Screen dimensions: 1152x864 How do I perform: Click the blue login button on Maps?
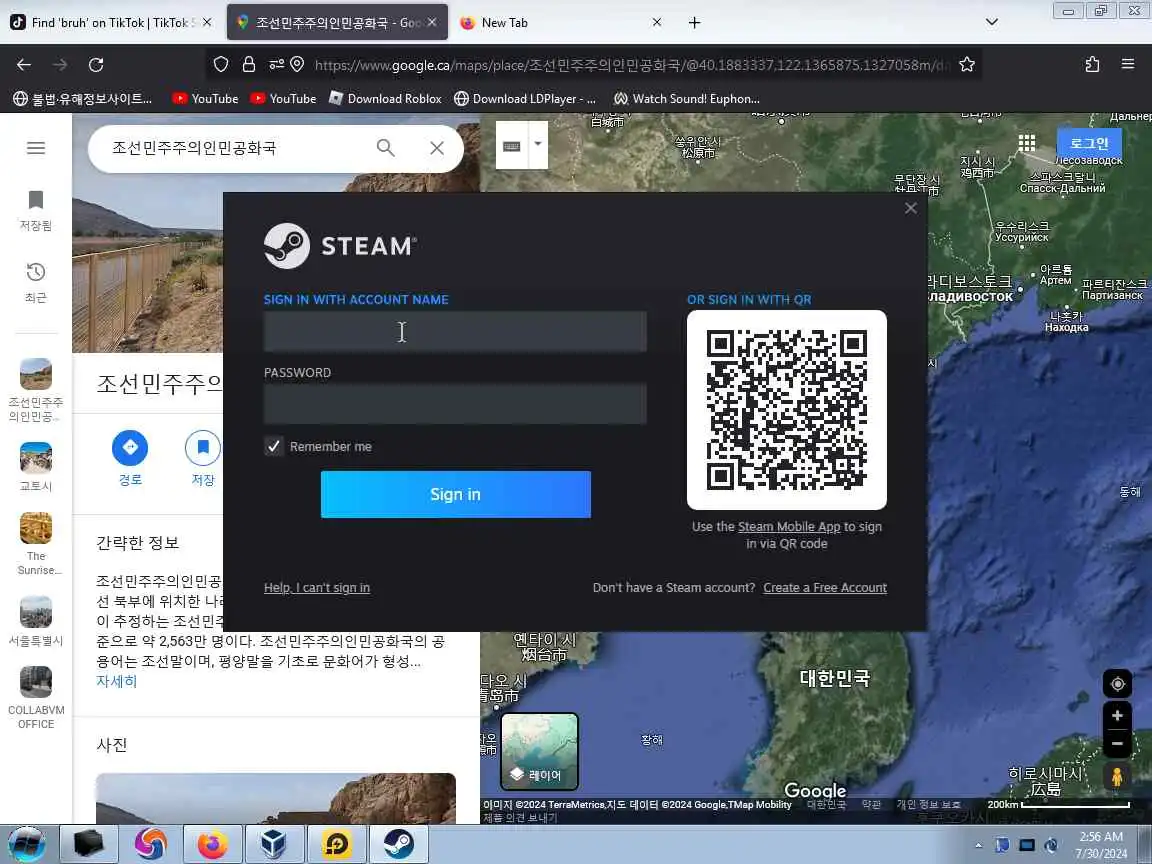click(x=1089, y=143)
